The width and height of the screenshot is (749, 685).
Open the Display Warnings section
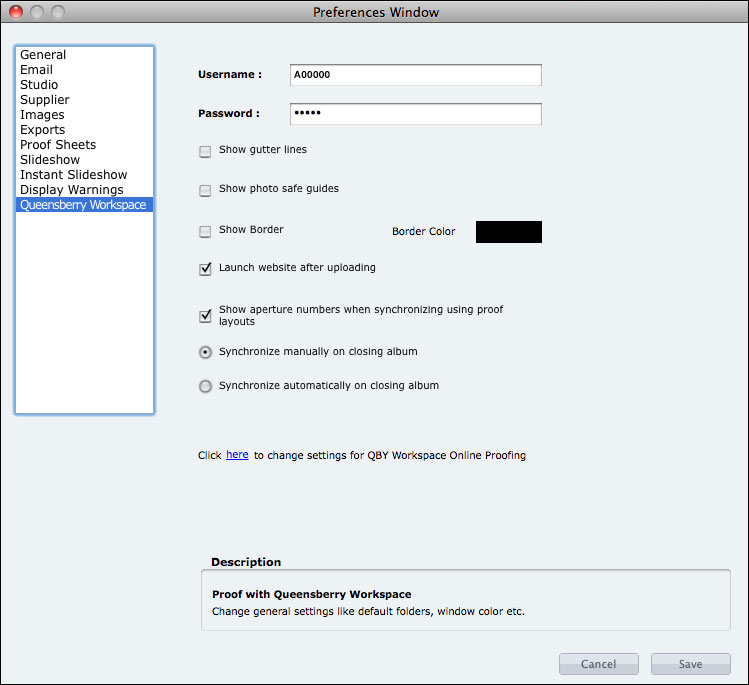84,190
